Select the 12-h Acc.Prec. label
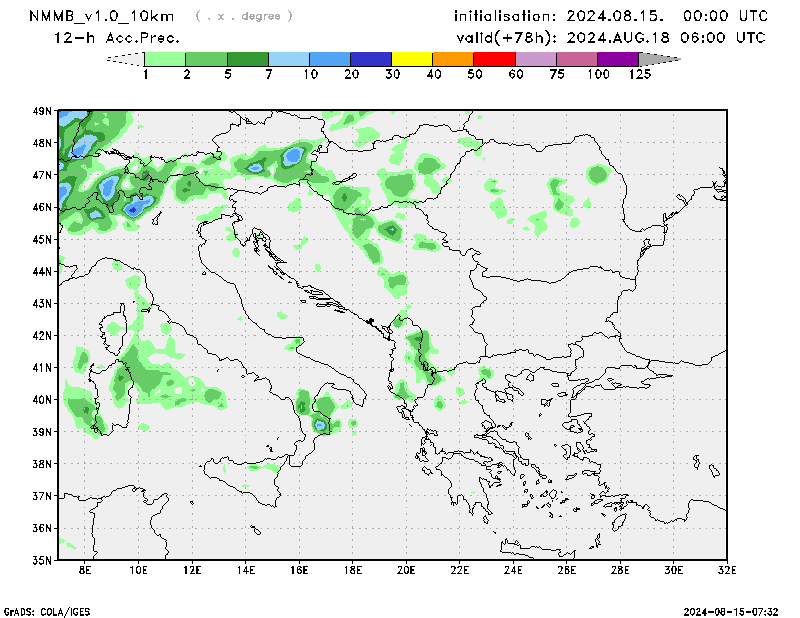This screenshot has height=618, width=800. [117, 38]
